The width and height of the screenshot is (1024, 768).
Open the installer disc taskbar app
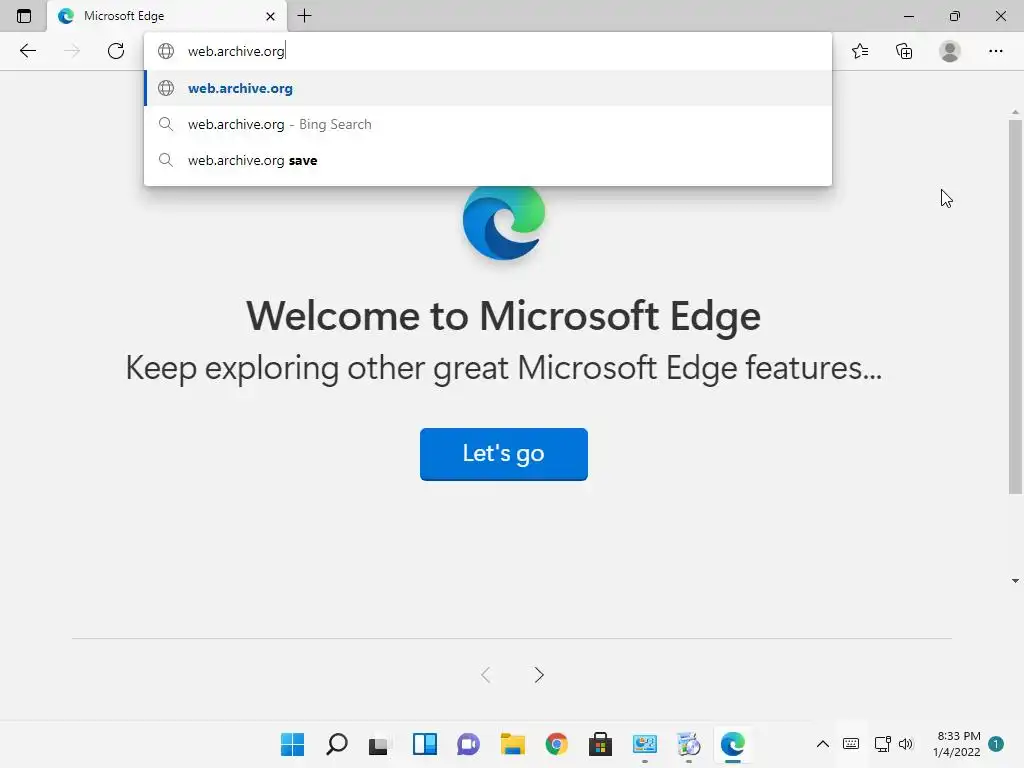688,744
